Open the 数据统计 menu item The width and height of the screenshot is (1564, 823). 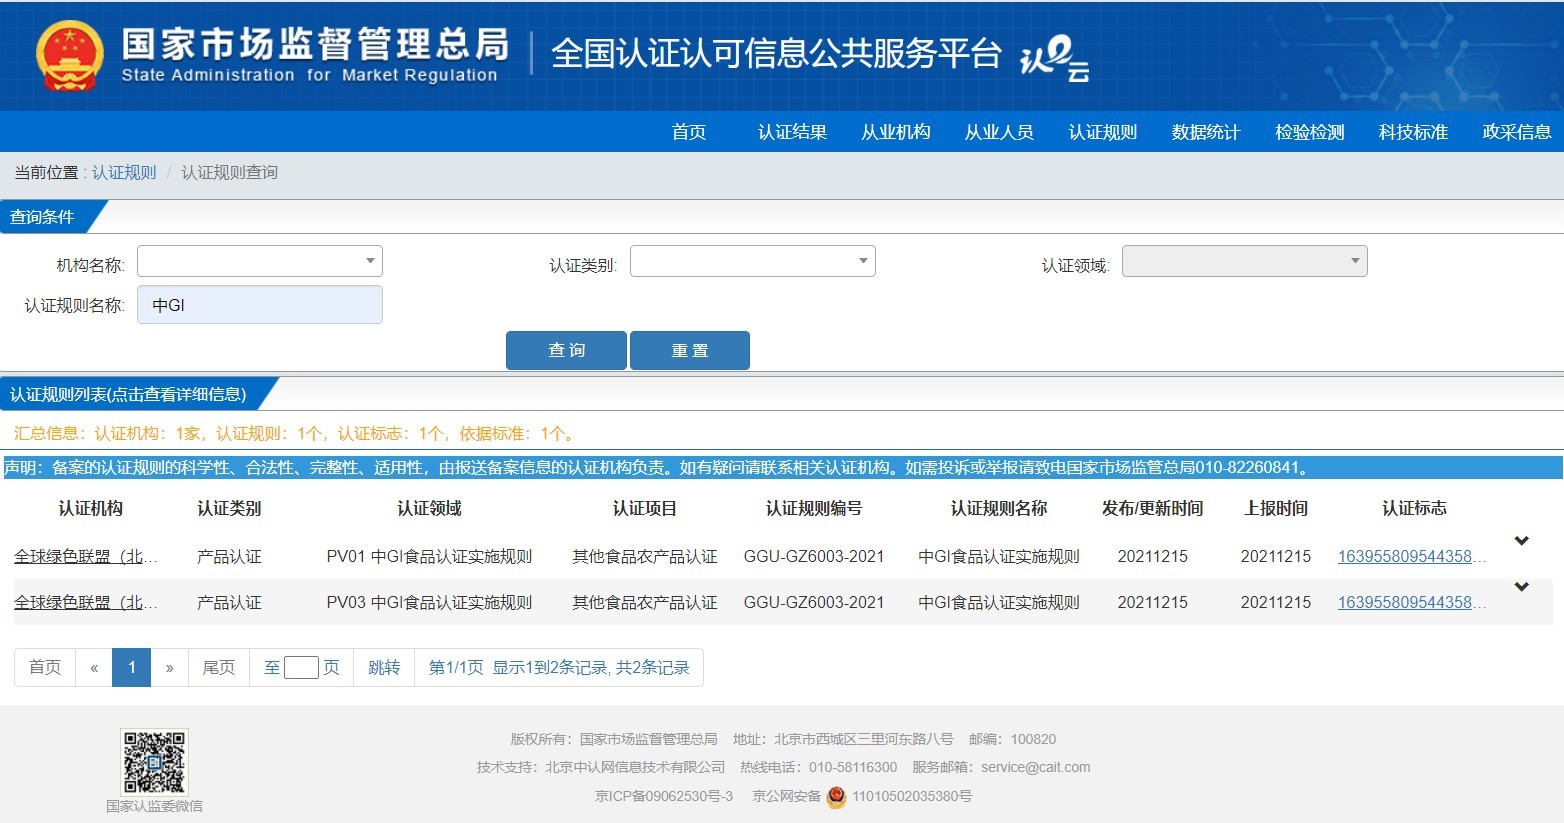pos(1206,132)
